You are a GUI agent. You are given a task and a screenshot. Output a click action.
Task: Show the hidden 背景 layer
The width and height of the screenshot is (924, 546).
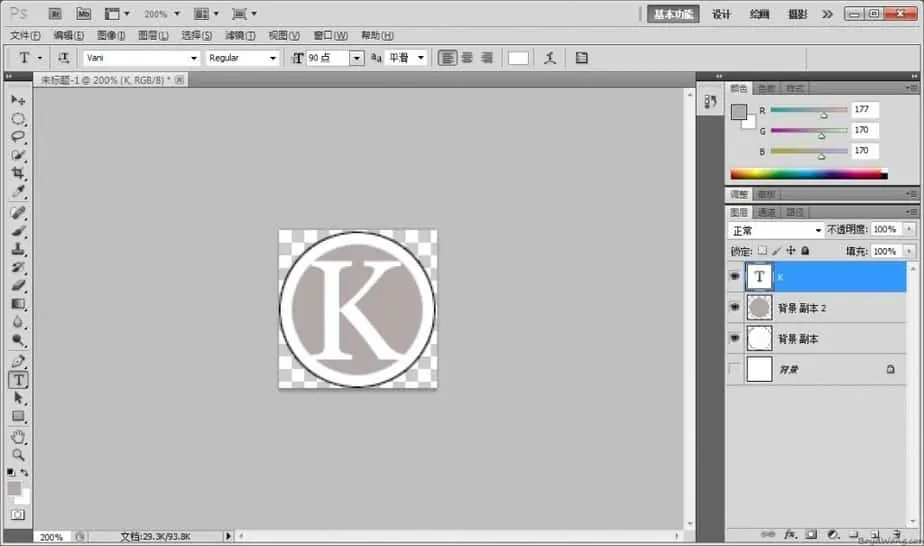[x=734, y=370]
